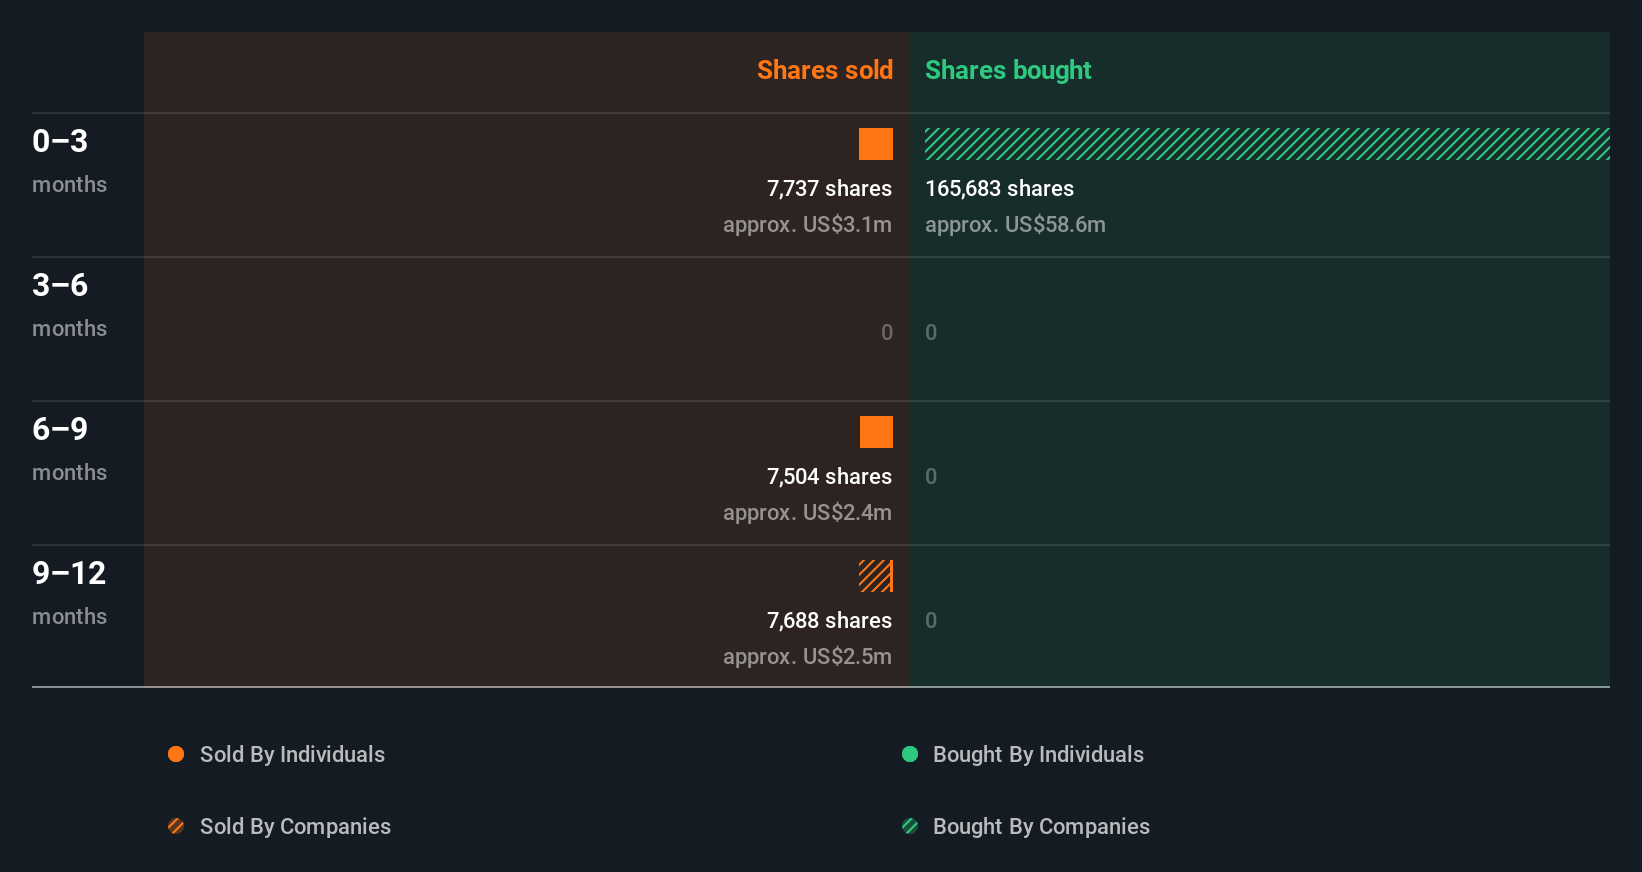Click the '9–12' months row label
Screen dimensions: 1642x872
pos(69,573)
